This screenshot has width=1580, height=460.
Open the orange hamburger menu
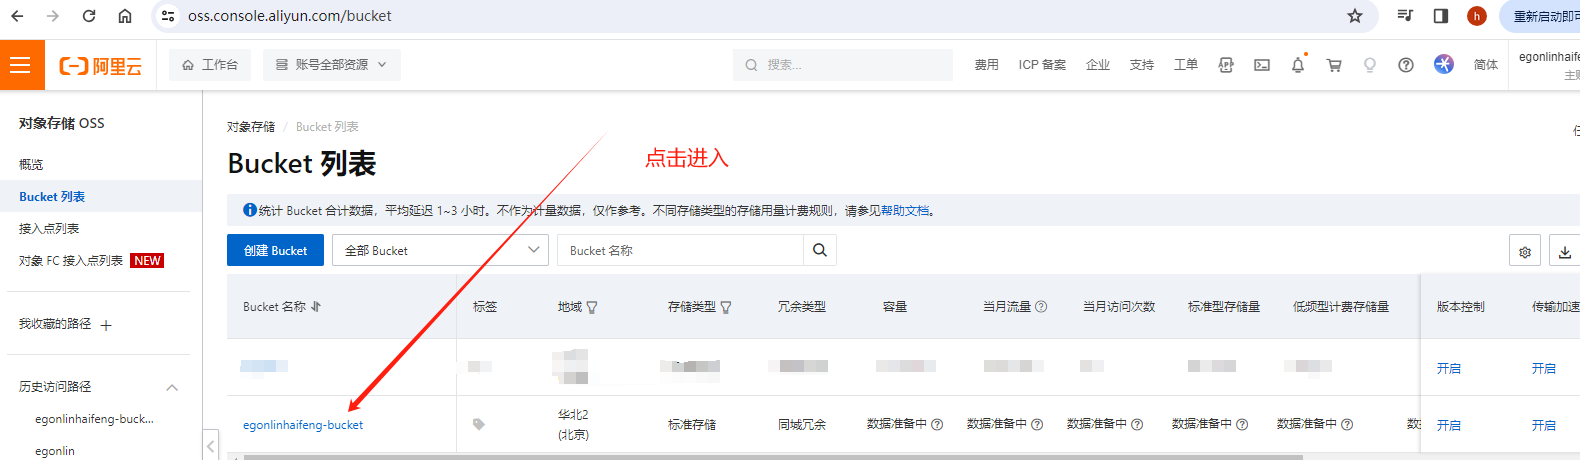tap(20, 65)
